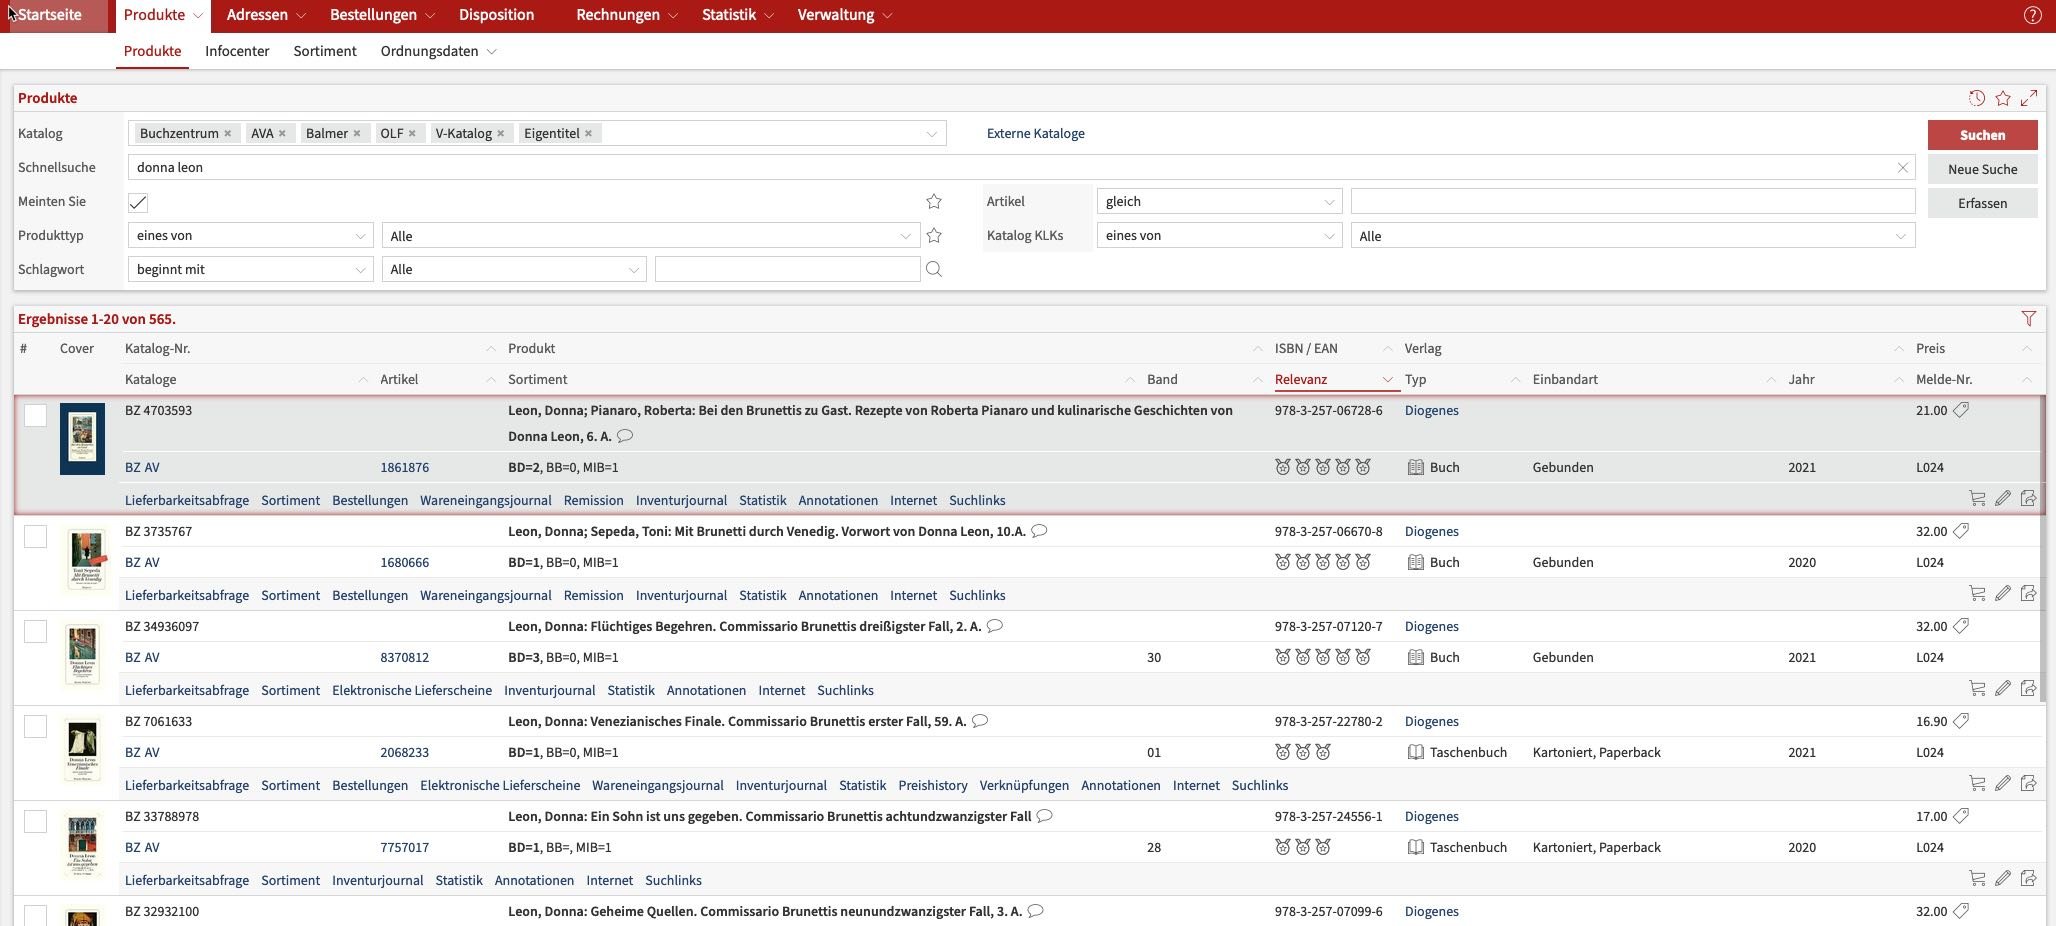
Task: Click the Schlagwort magnifier search icon
Action: (934, 269)
